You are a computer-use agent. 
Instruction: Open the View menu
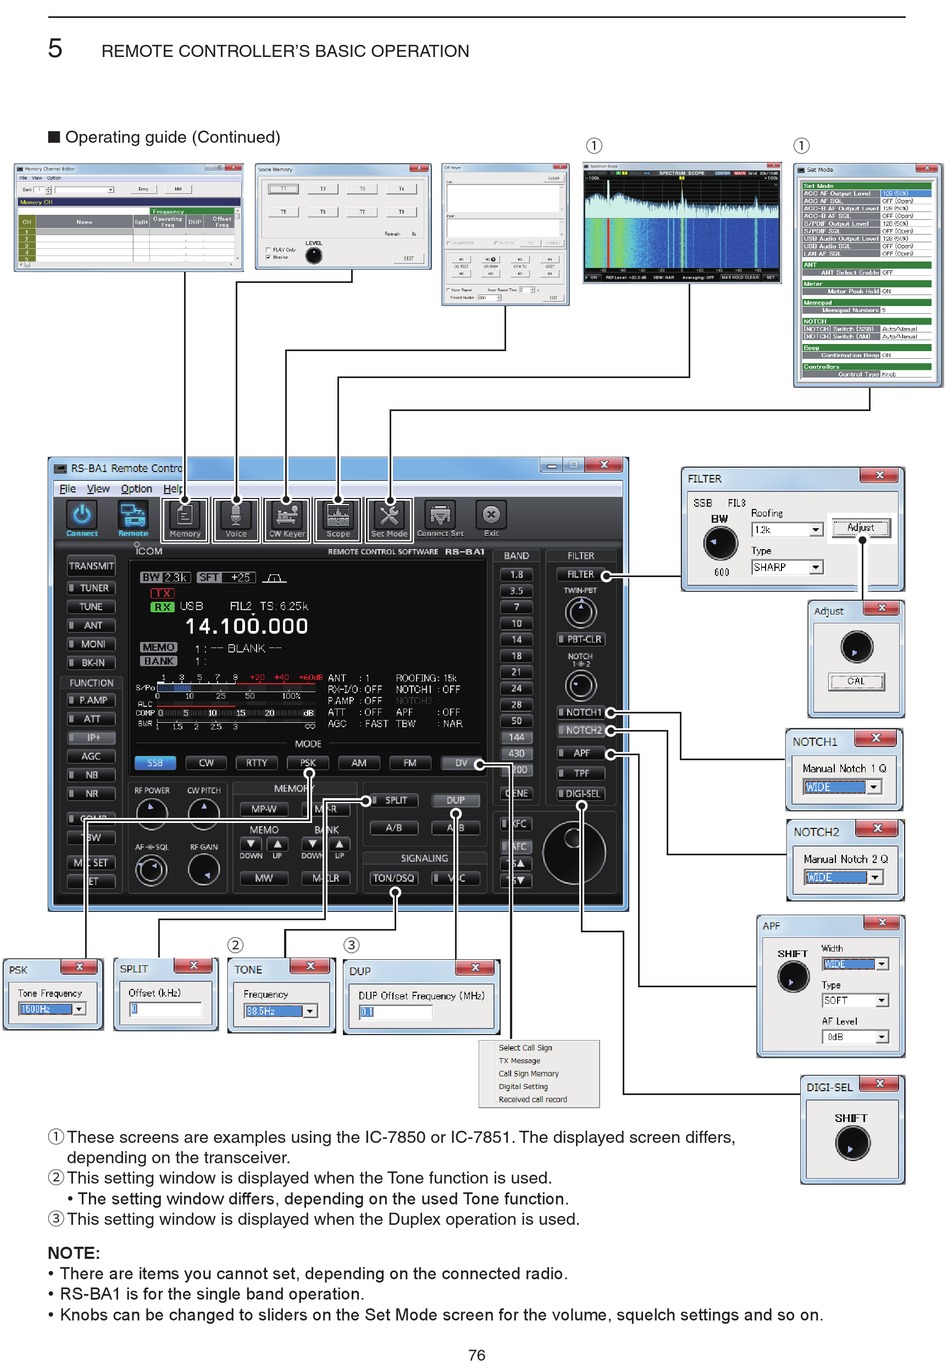(98, 489)
